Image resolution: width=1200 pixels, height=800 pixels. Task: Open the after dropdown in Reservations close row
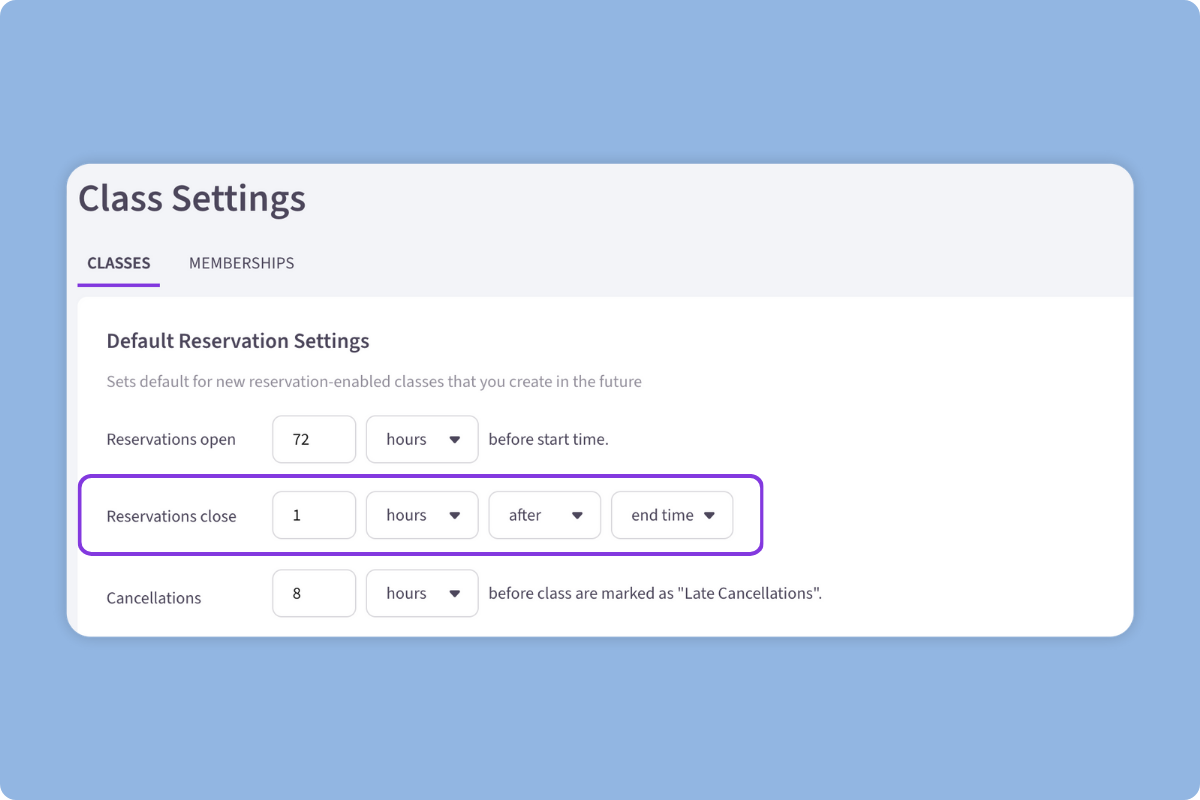(x=545, y=515)
